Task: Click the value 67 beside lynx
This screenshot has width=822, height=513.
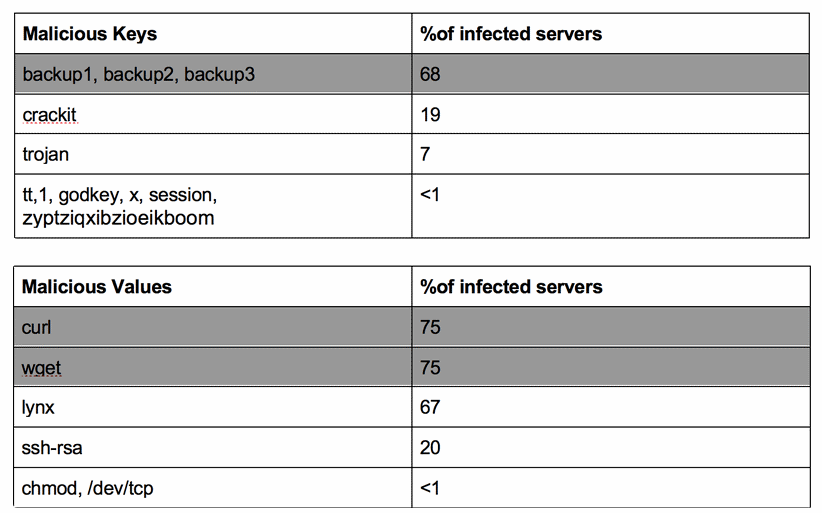Action: click(430, 408)
